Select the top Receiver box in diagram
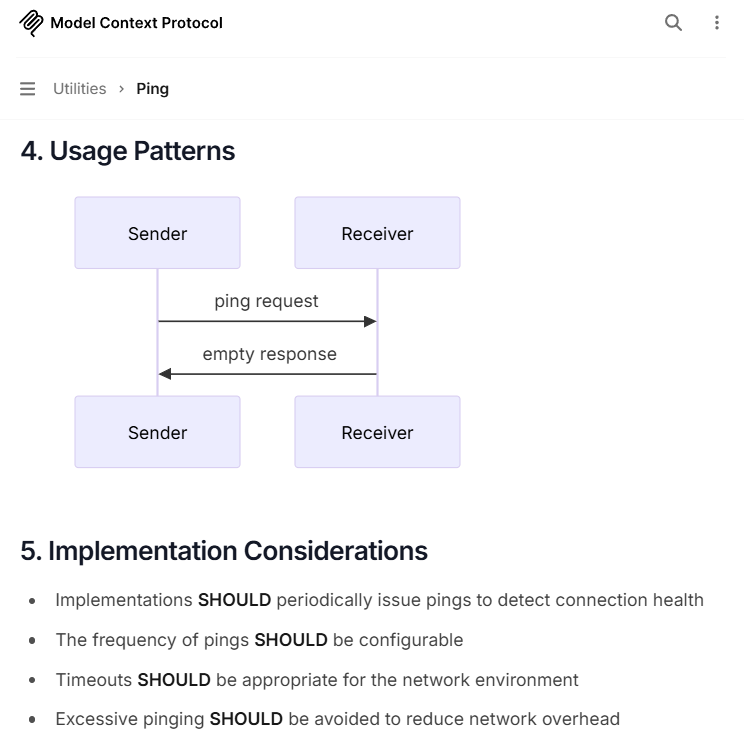This screenshot has width=744, height=747. 377,233
